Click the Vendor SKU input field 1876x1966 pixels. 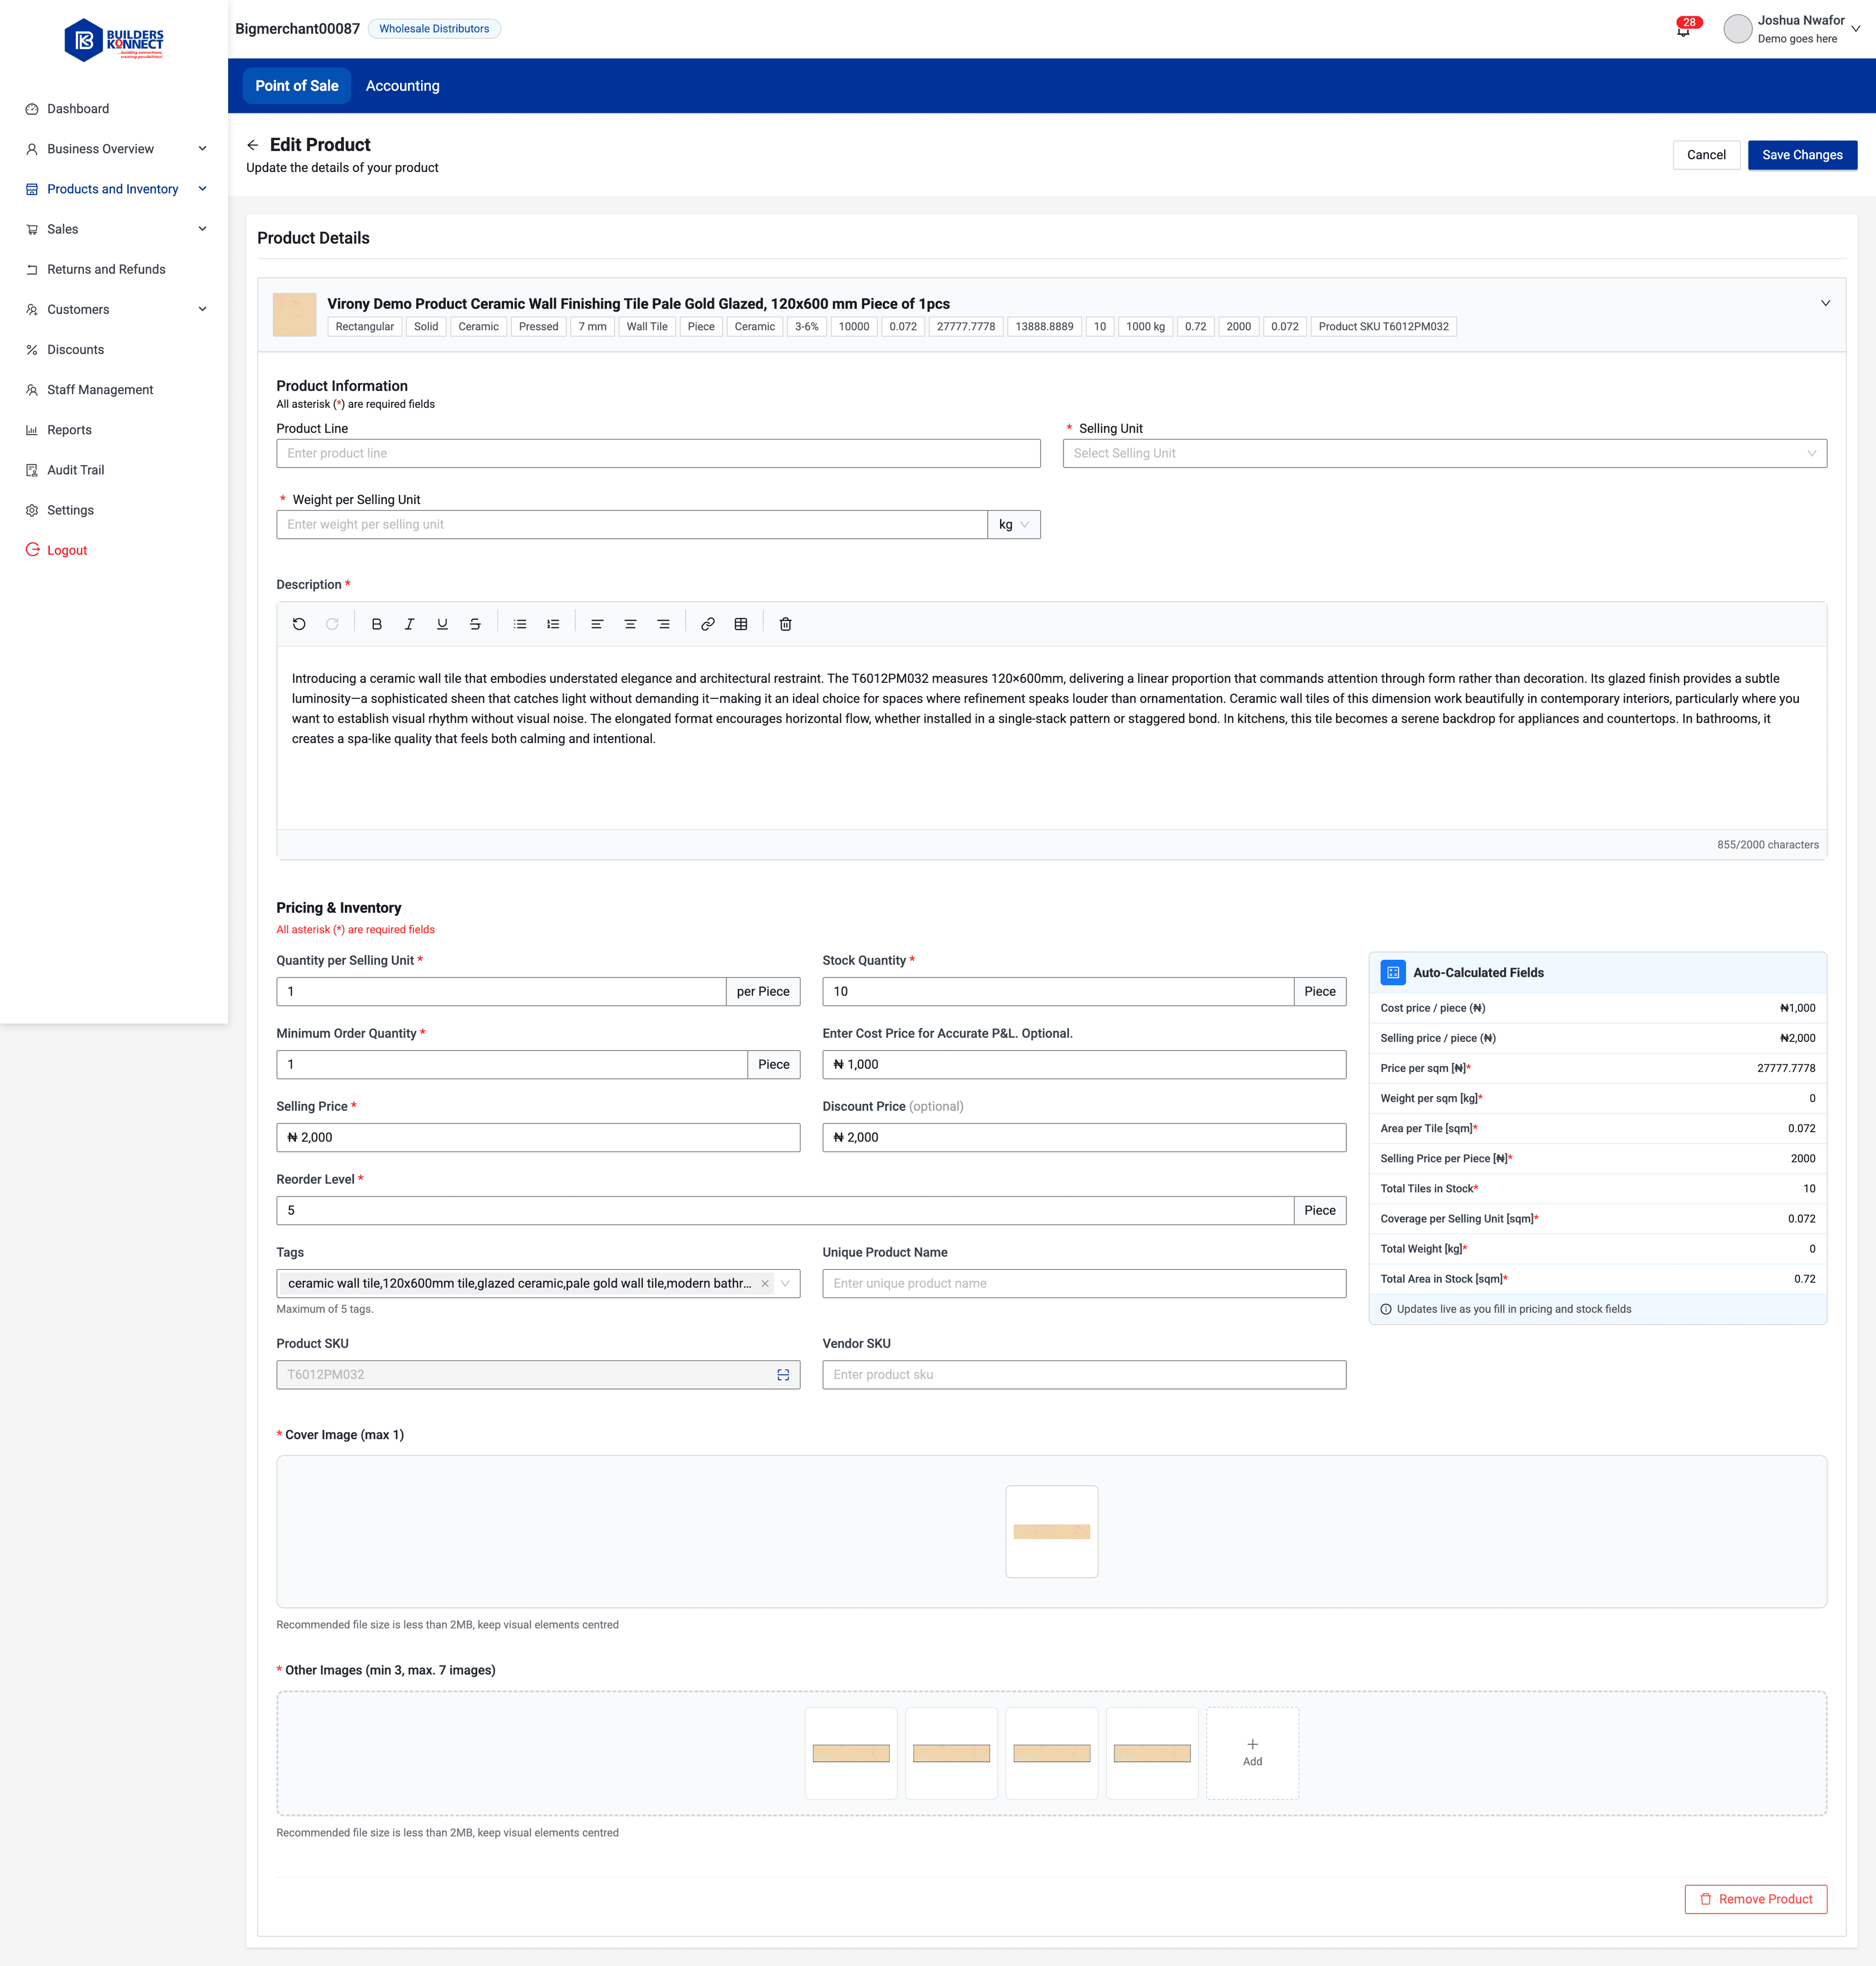1084,1375
